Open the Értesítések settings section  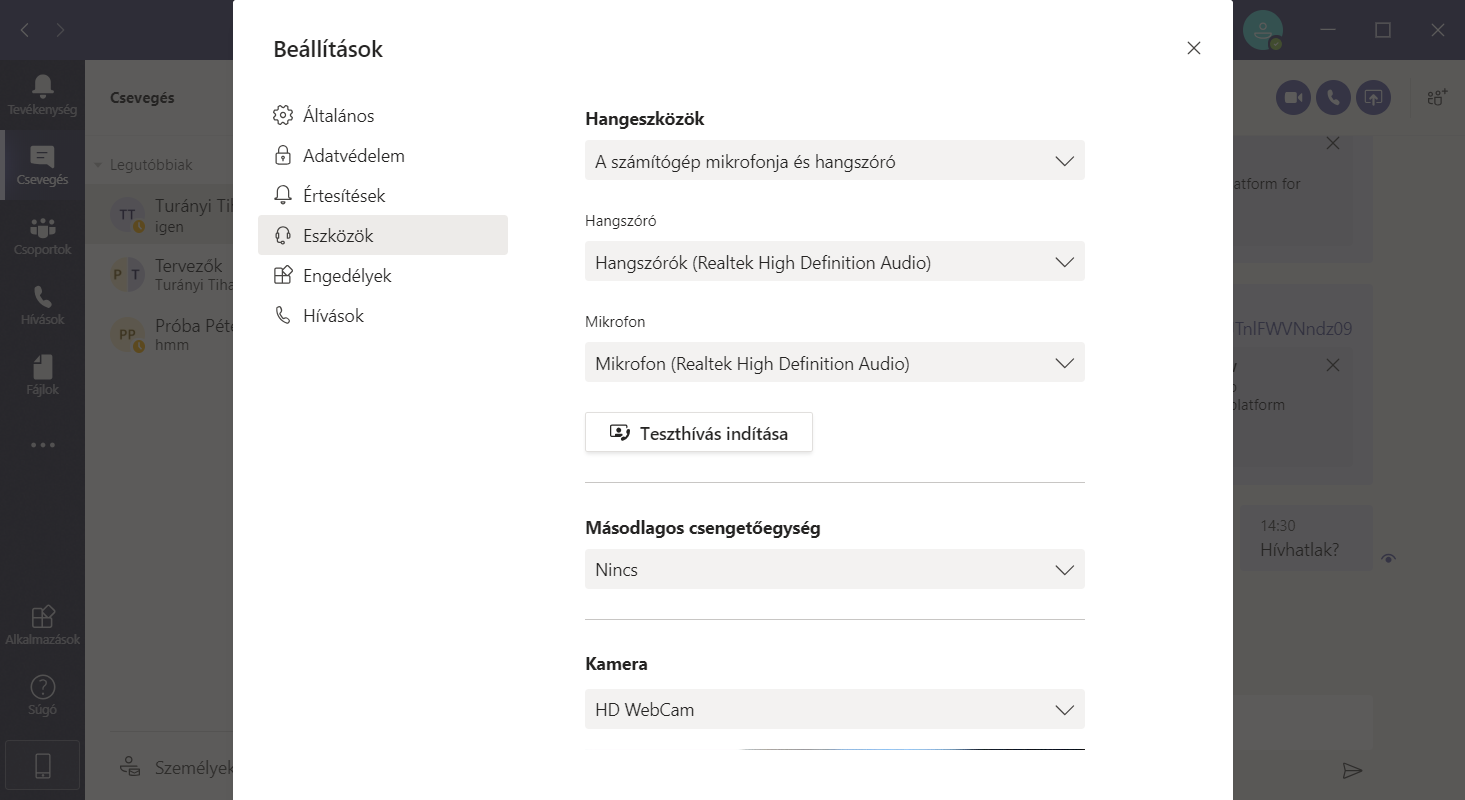click(x=344, y=196)
